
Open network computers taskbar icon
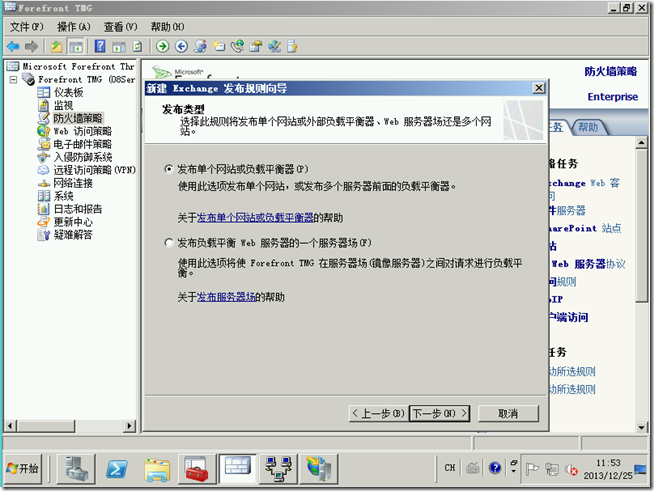click(x=278, y=468)
